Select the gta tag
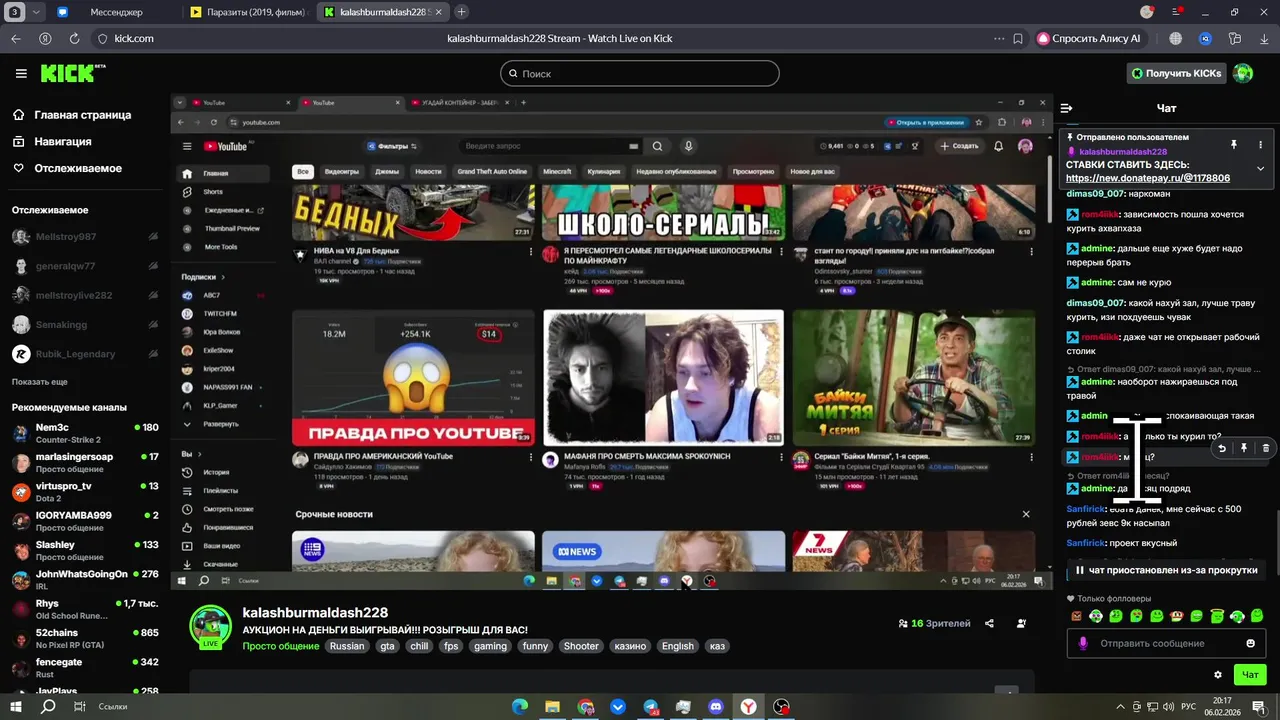1280x720 pixels. pos(387,646)
